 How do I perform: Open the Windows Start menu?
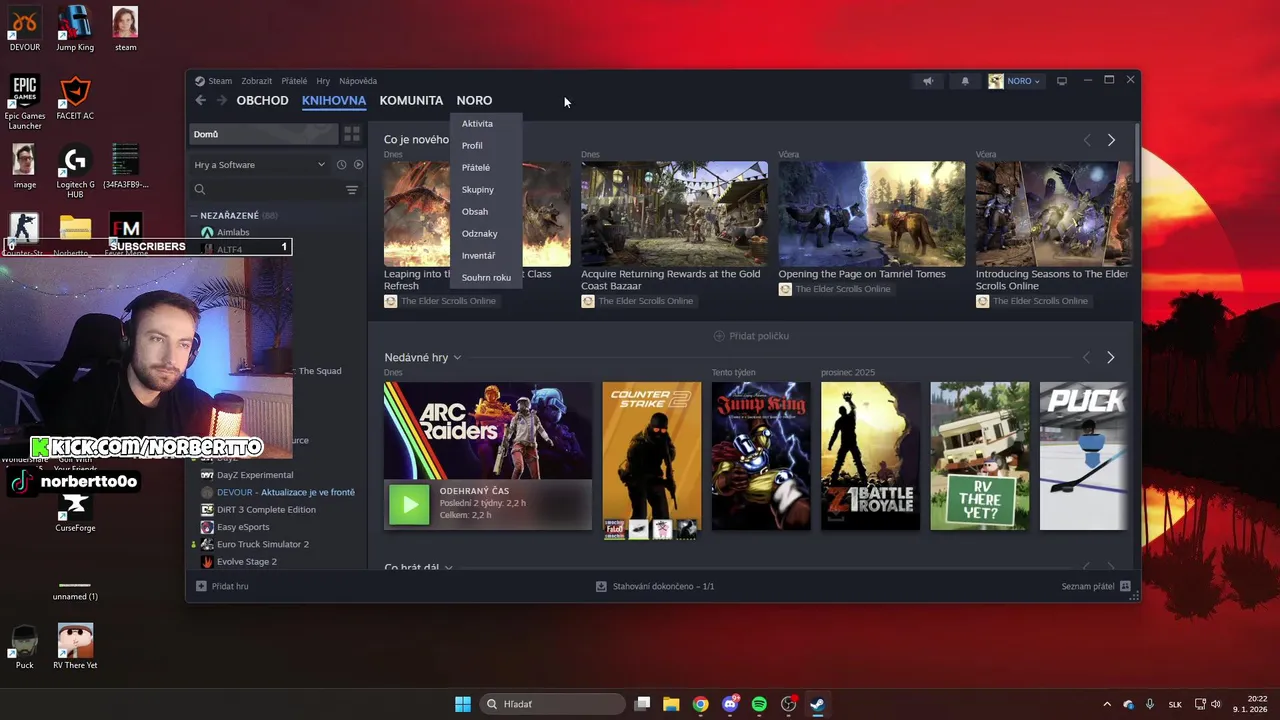coord(463,704)
